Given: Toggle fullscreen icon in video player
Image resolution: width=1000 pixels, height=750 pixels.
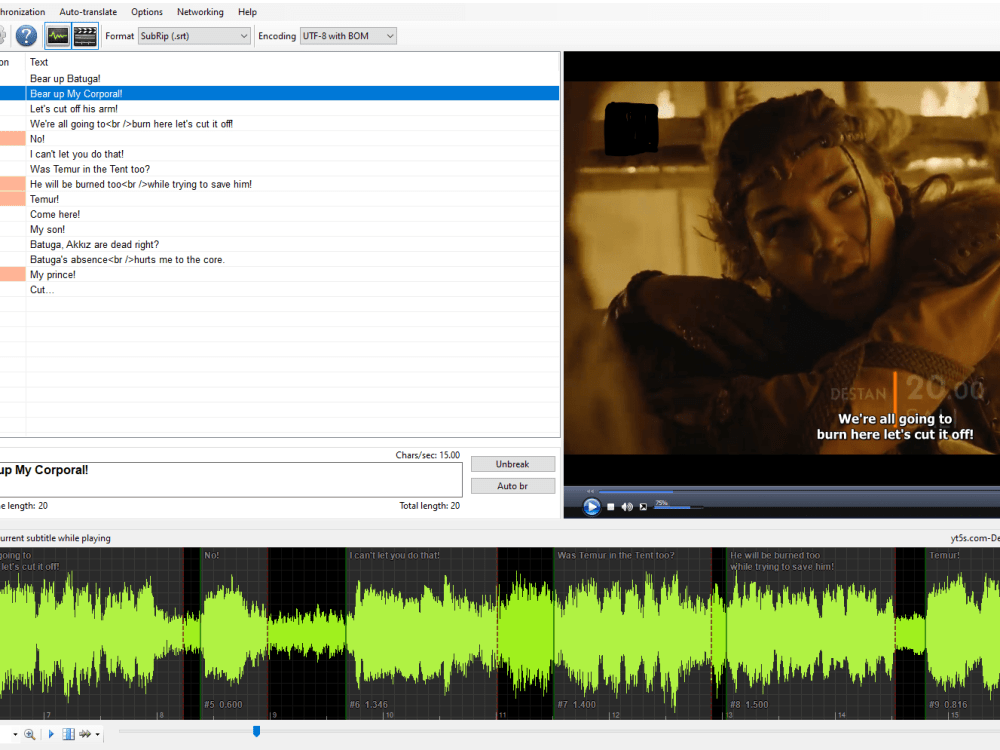Looking at the screenshot, I should pyautogui.click(x=643, y=506).
